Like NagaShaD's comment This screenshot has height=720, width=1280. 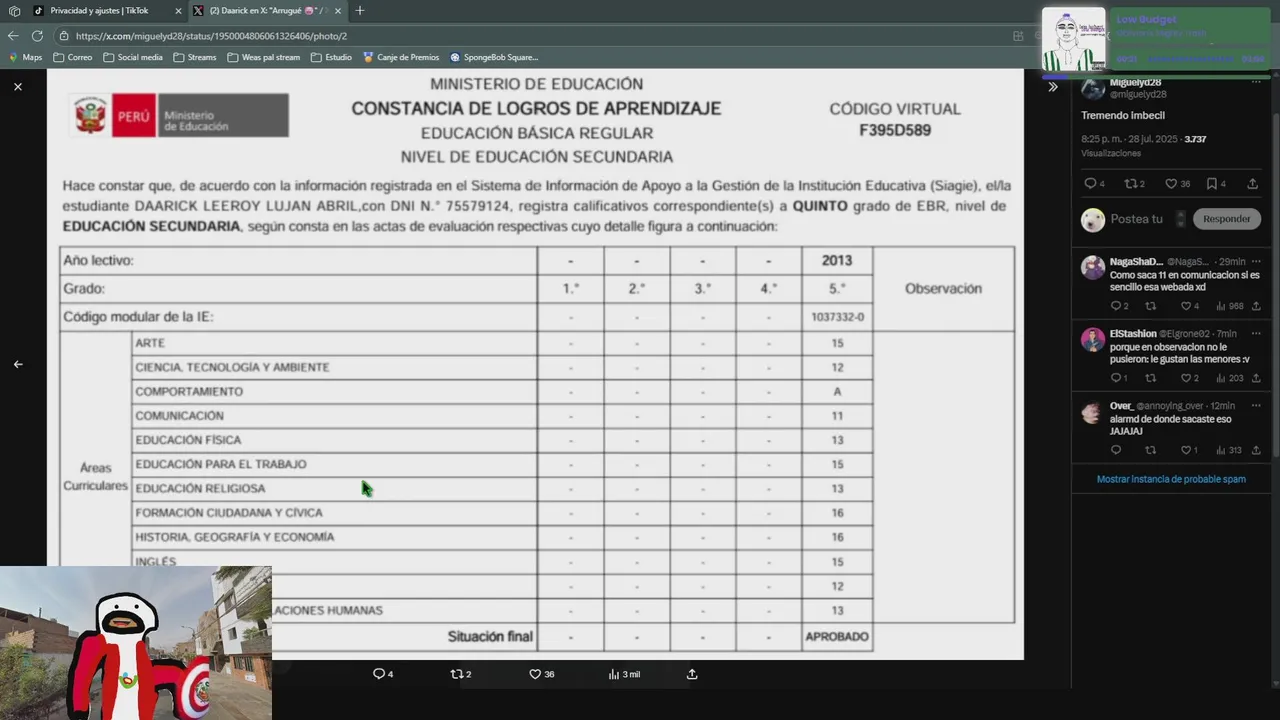[1185, 306]
